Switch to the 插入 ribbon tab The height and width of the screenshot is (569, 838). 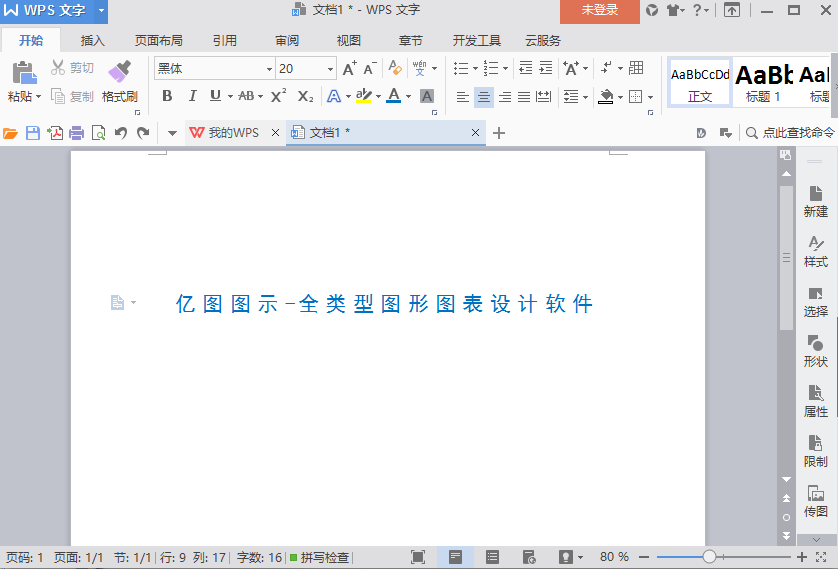(92, 41)
